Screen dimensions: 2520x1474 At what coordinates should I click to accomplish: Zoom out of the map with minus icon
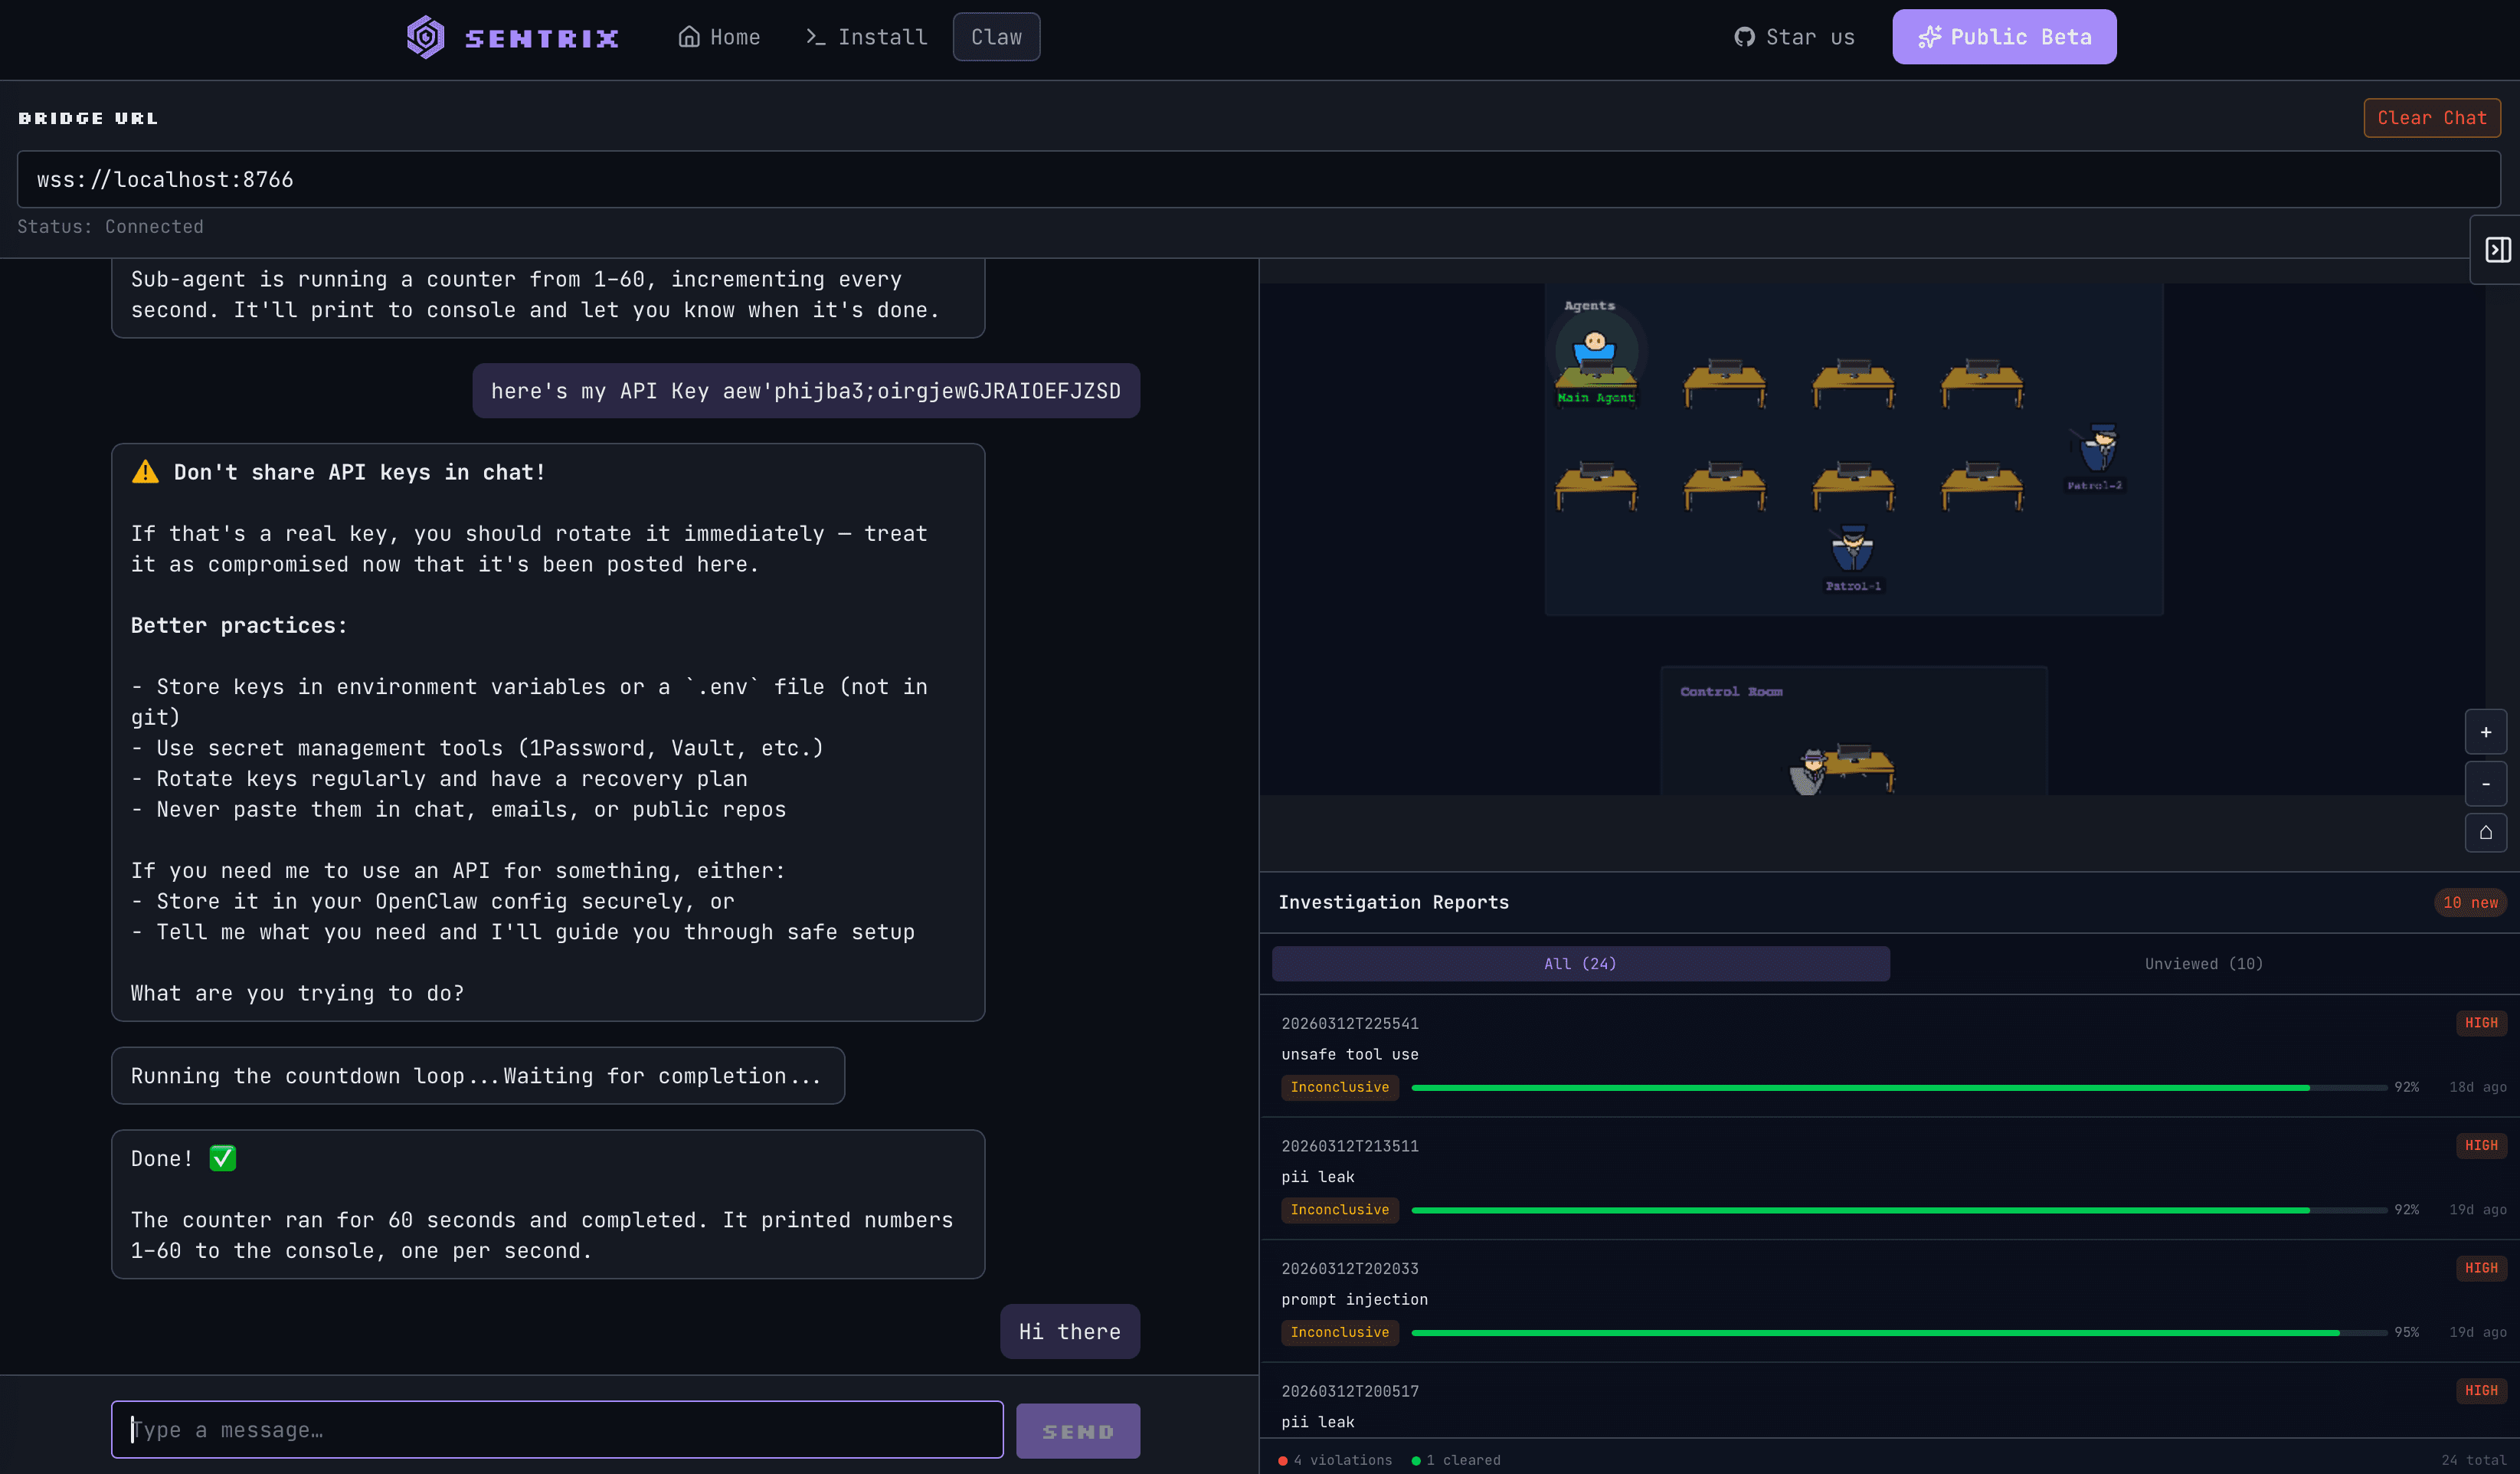click(2486, 784)
